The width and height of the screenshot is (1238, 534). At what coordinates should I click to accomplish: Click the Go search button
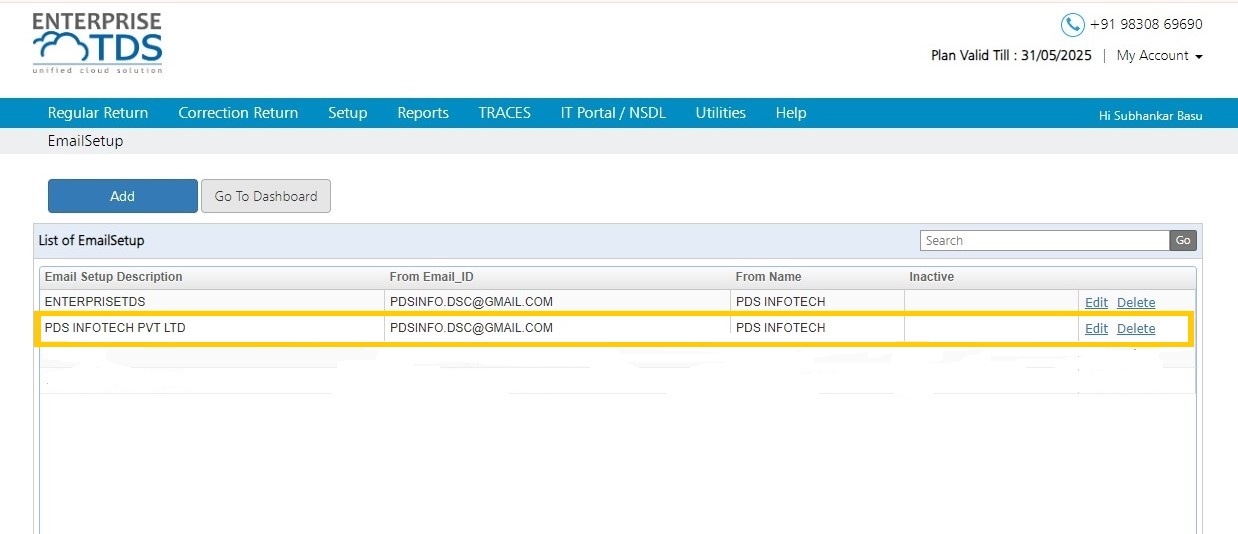(x=1183, y=240)
